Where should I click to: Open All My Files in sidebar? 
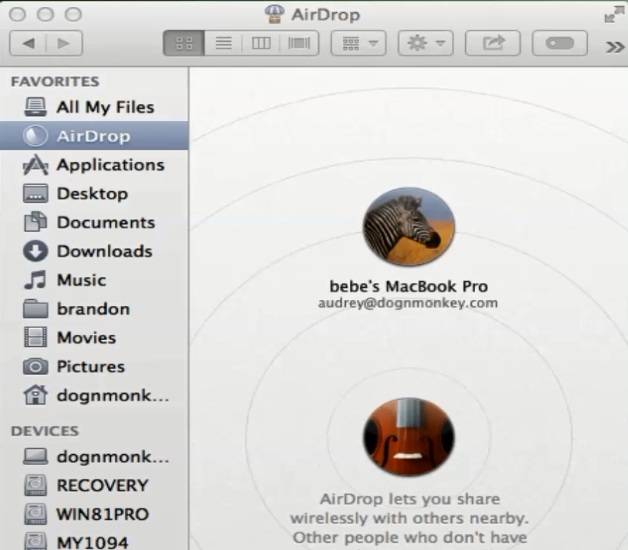point(104,107)
